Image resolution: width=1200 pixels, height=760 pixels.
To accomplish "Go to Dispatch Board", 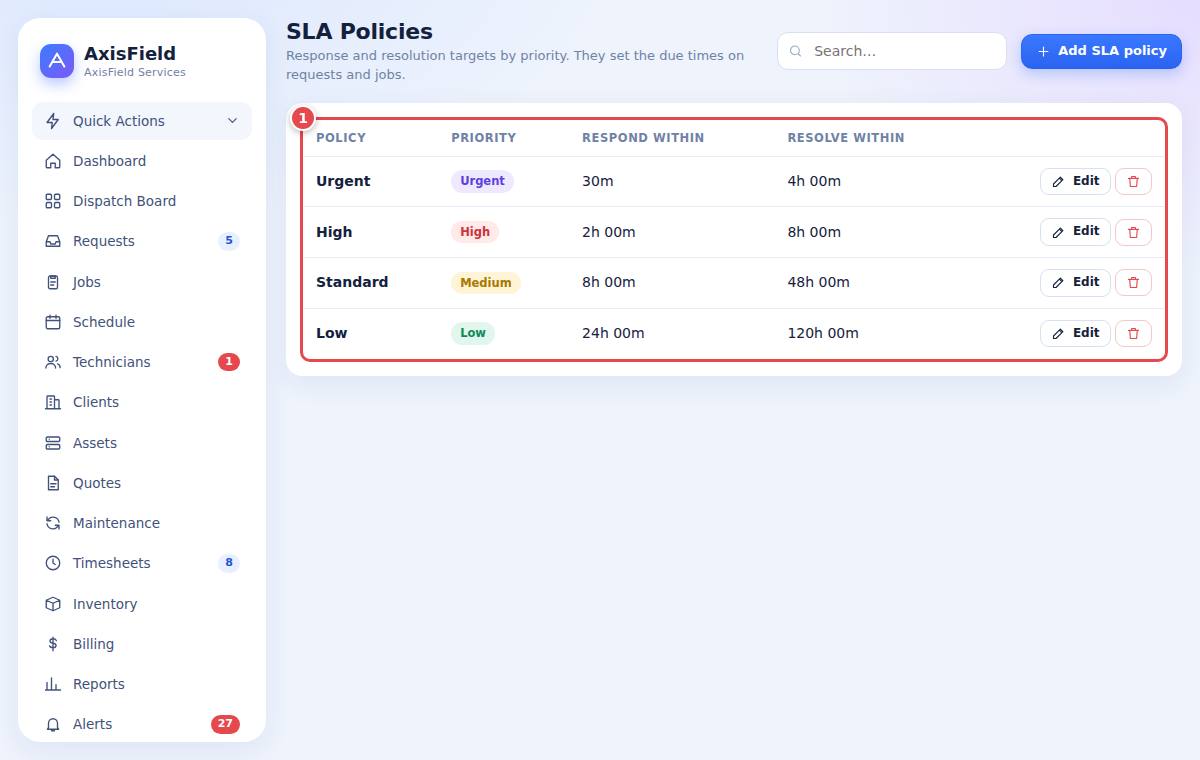I will click(142, 201).
